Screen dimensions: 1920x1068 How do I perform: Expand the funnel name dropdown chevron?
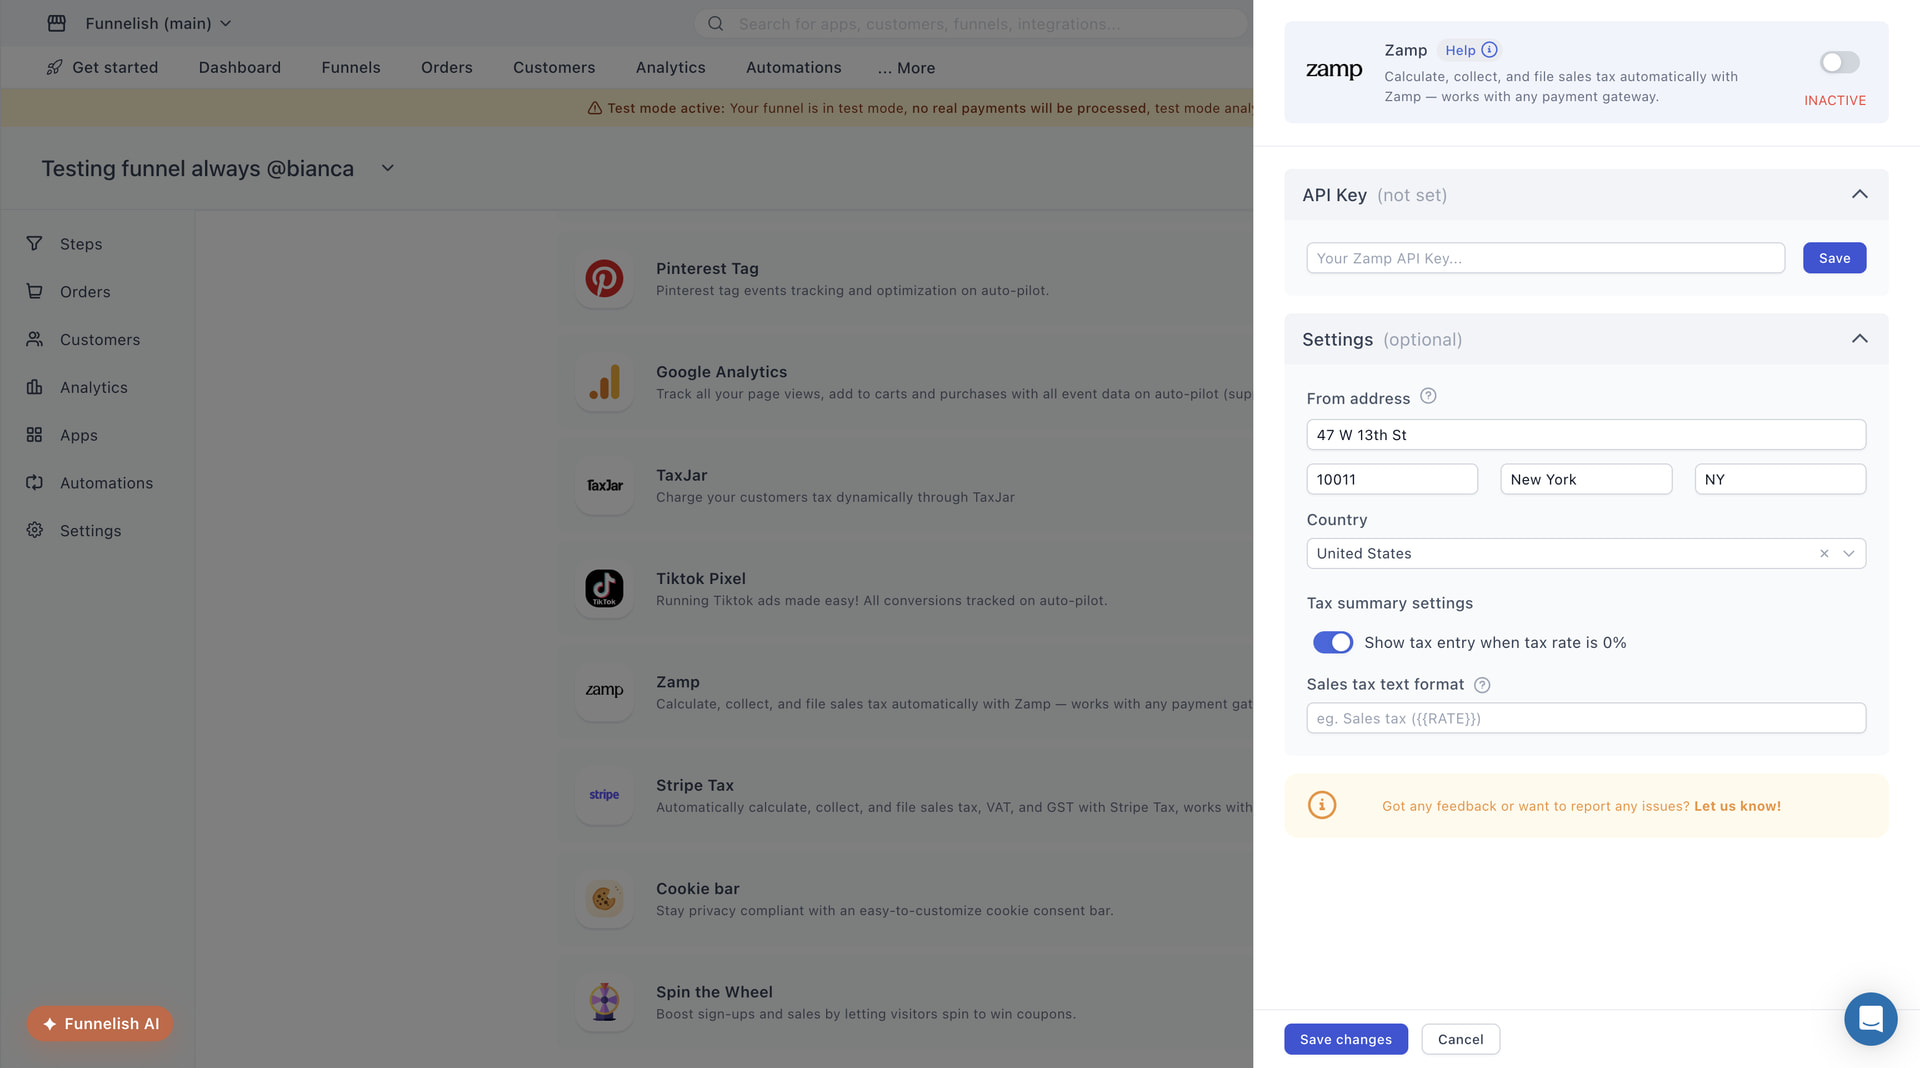[x=388, y=168]
